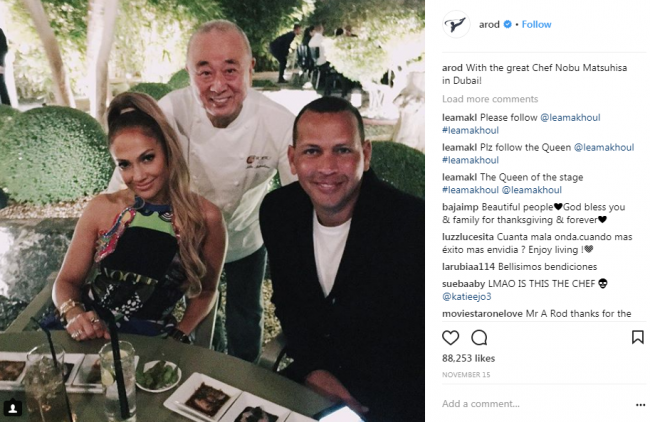Open the @leamakhoul mention in the first comment
The width and height of the screenshot is (650, 422).
pyautogui.click(x=570, y=118)
